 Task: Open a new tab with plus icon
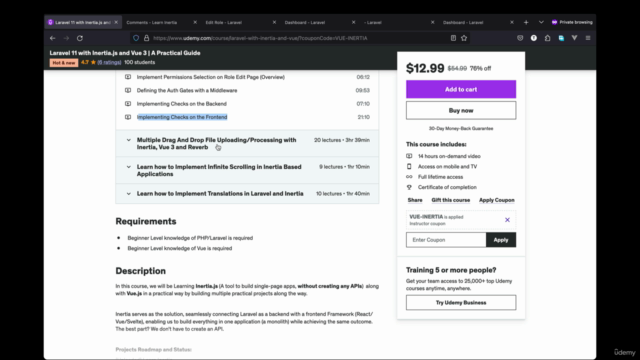526,22
